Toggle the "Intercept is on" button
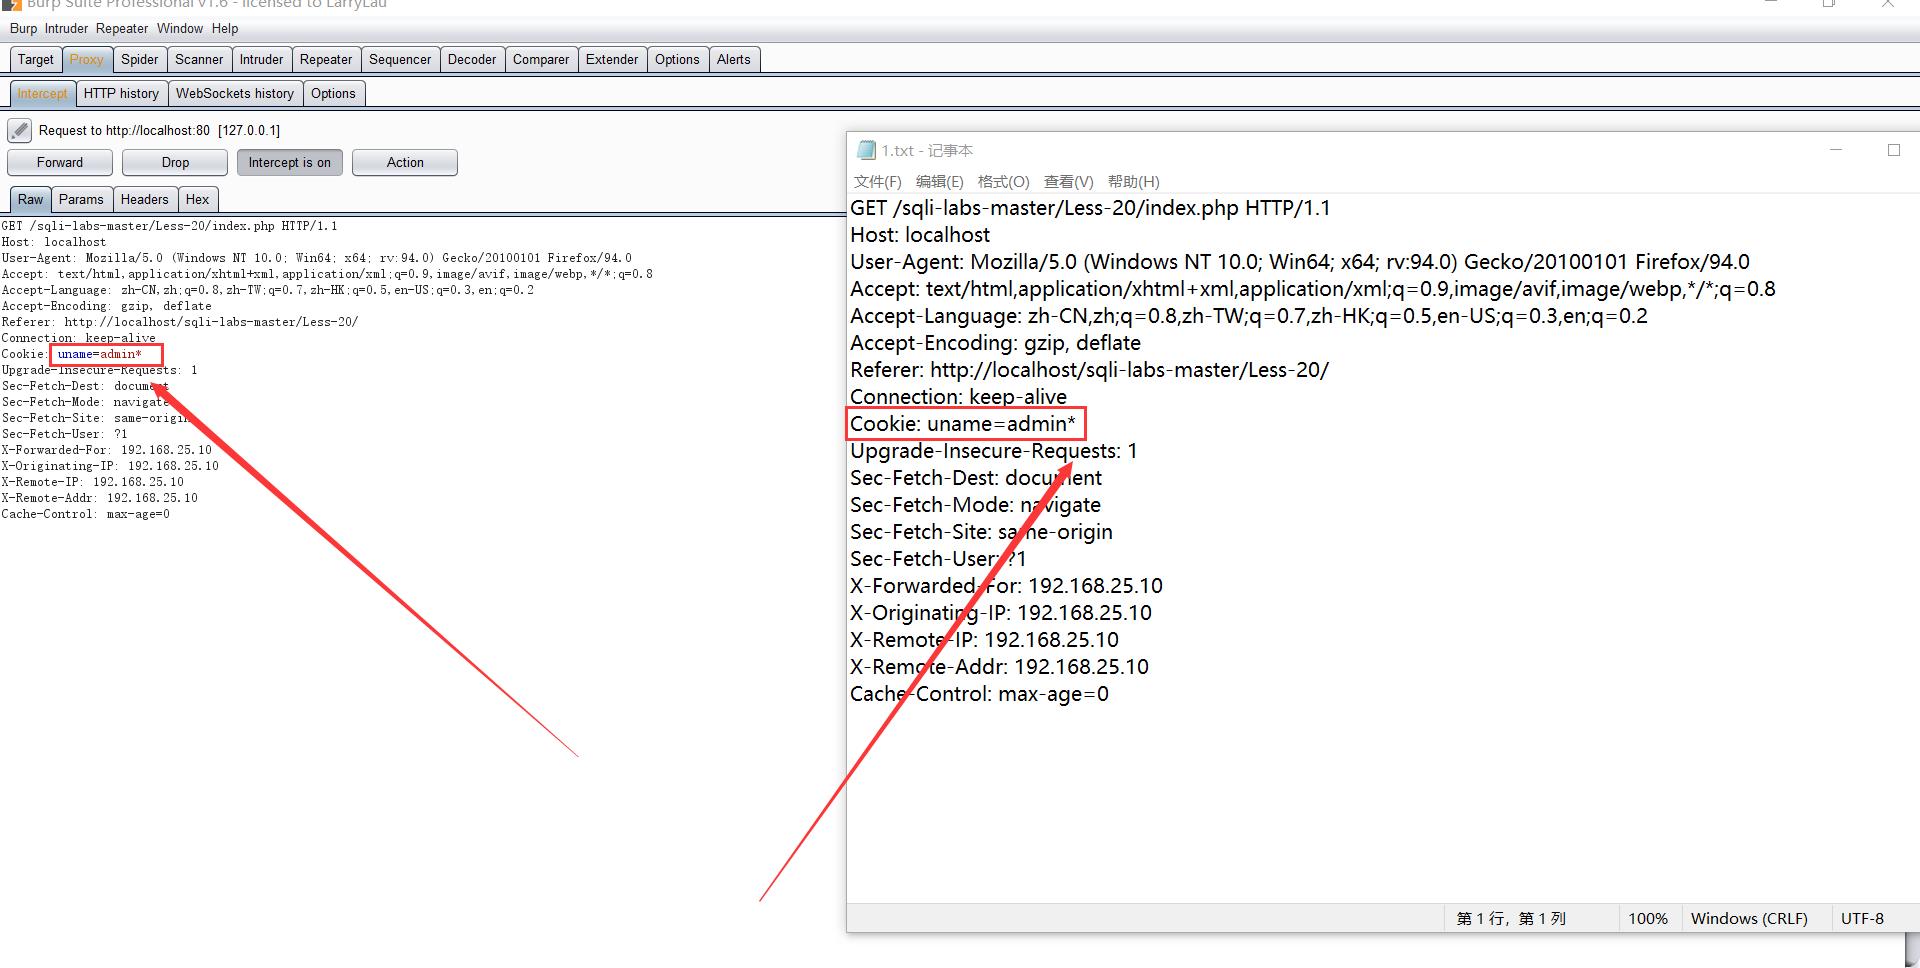The height and width of the screenshot is (968, 1920). (x=290, y=162)
